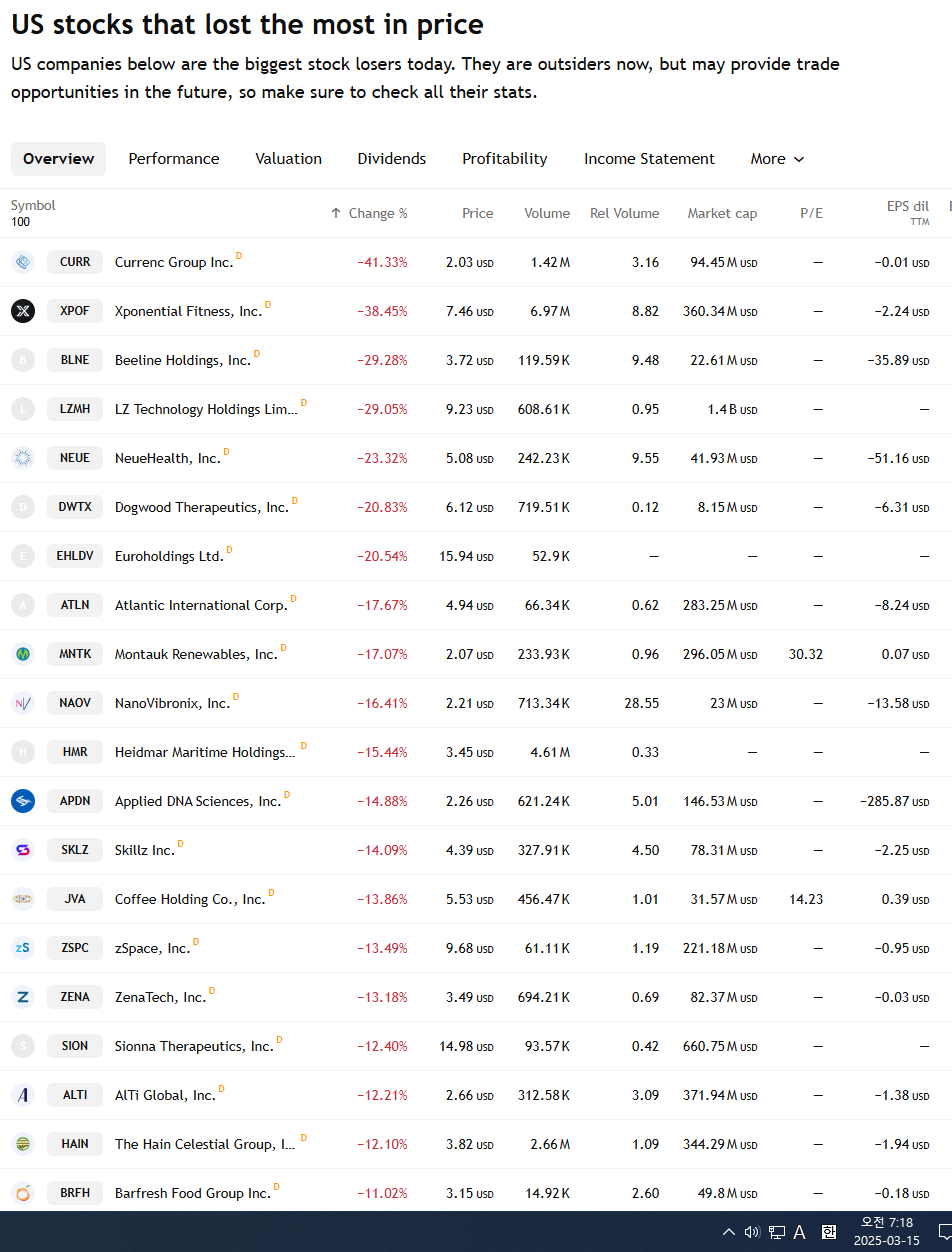Switch to the Overview tab
This screenshot has width=952, height=1252.
click(x=58, y=159)
